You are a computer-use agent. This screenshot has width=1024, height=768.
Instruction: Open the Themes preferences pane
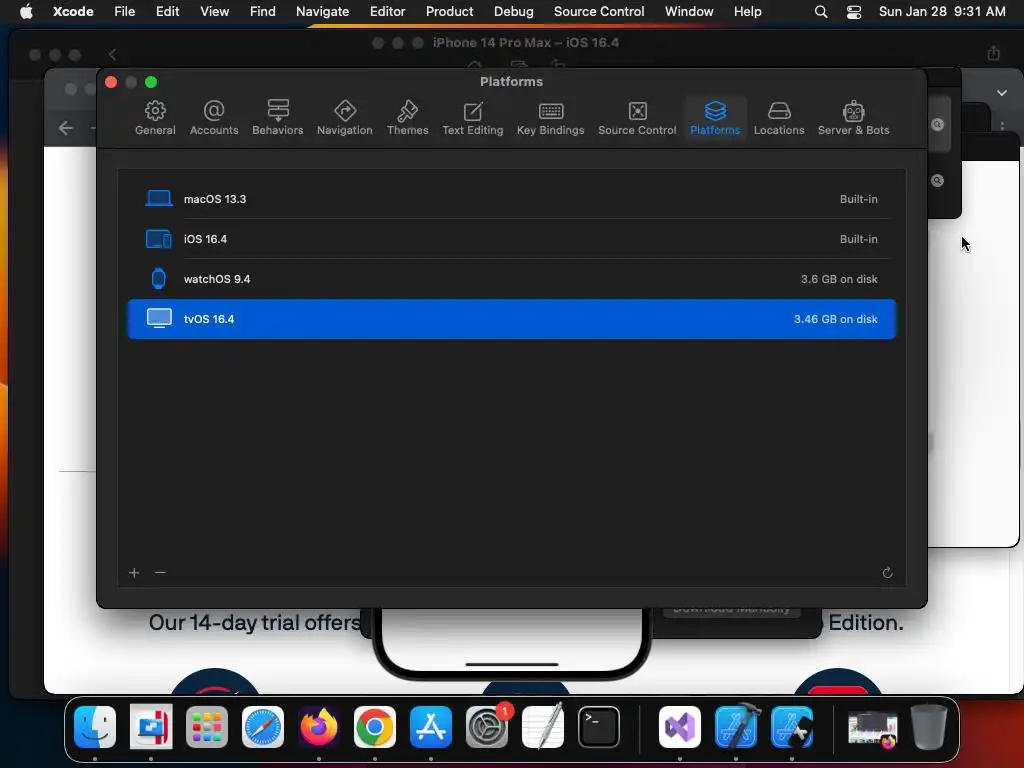(x=408, y=118)
